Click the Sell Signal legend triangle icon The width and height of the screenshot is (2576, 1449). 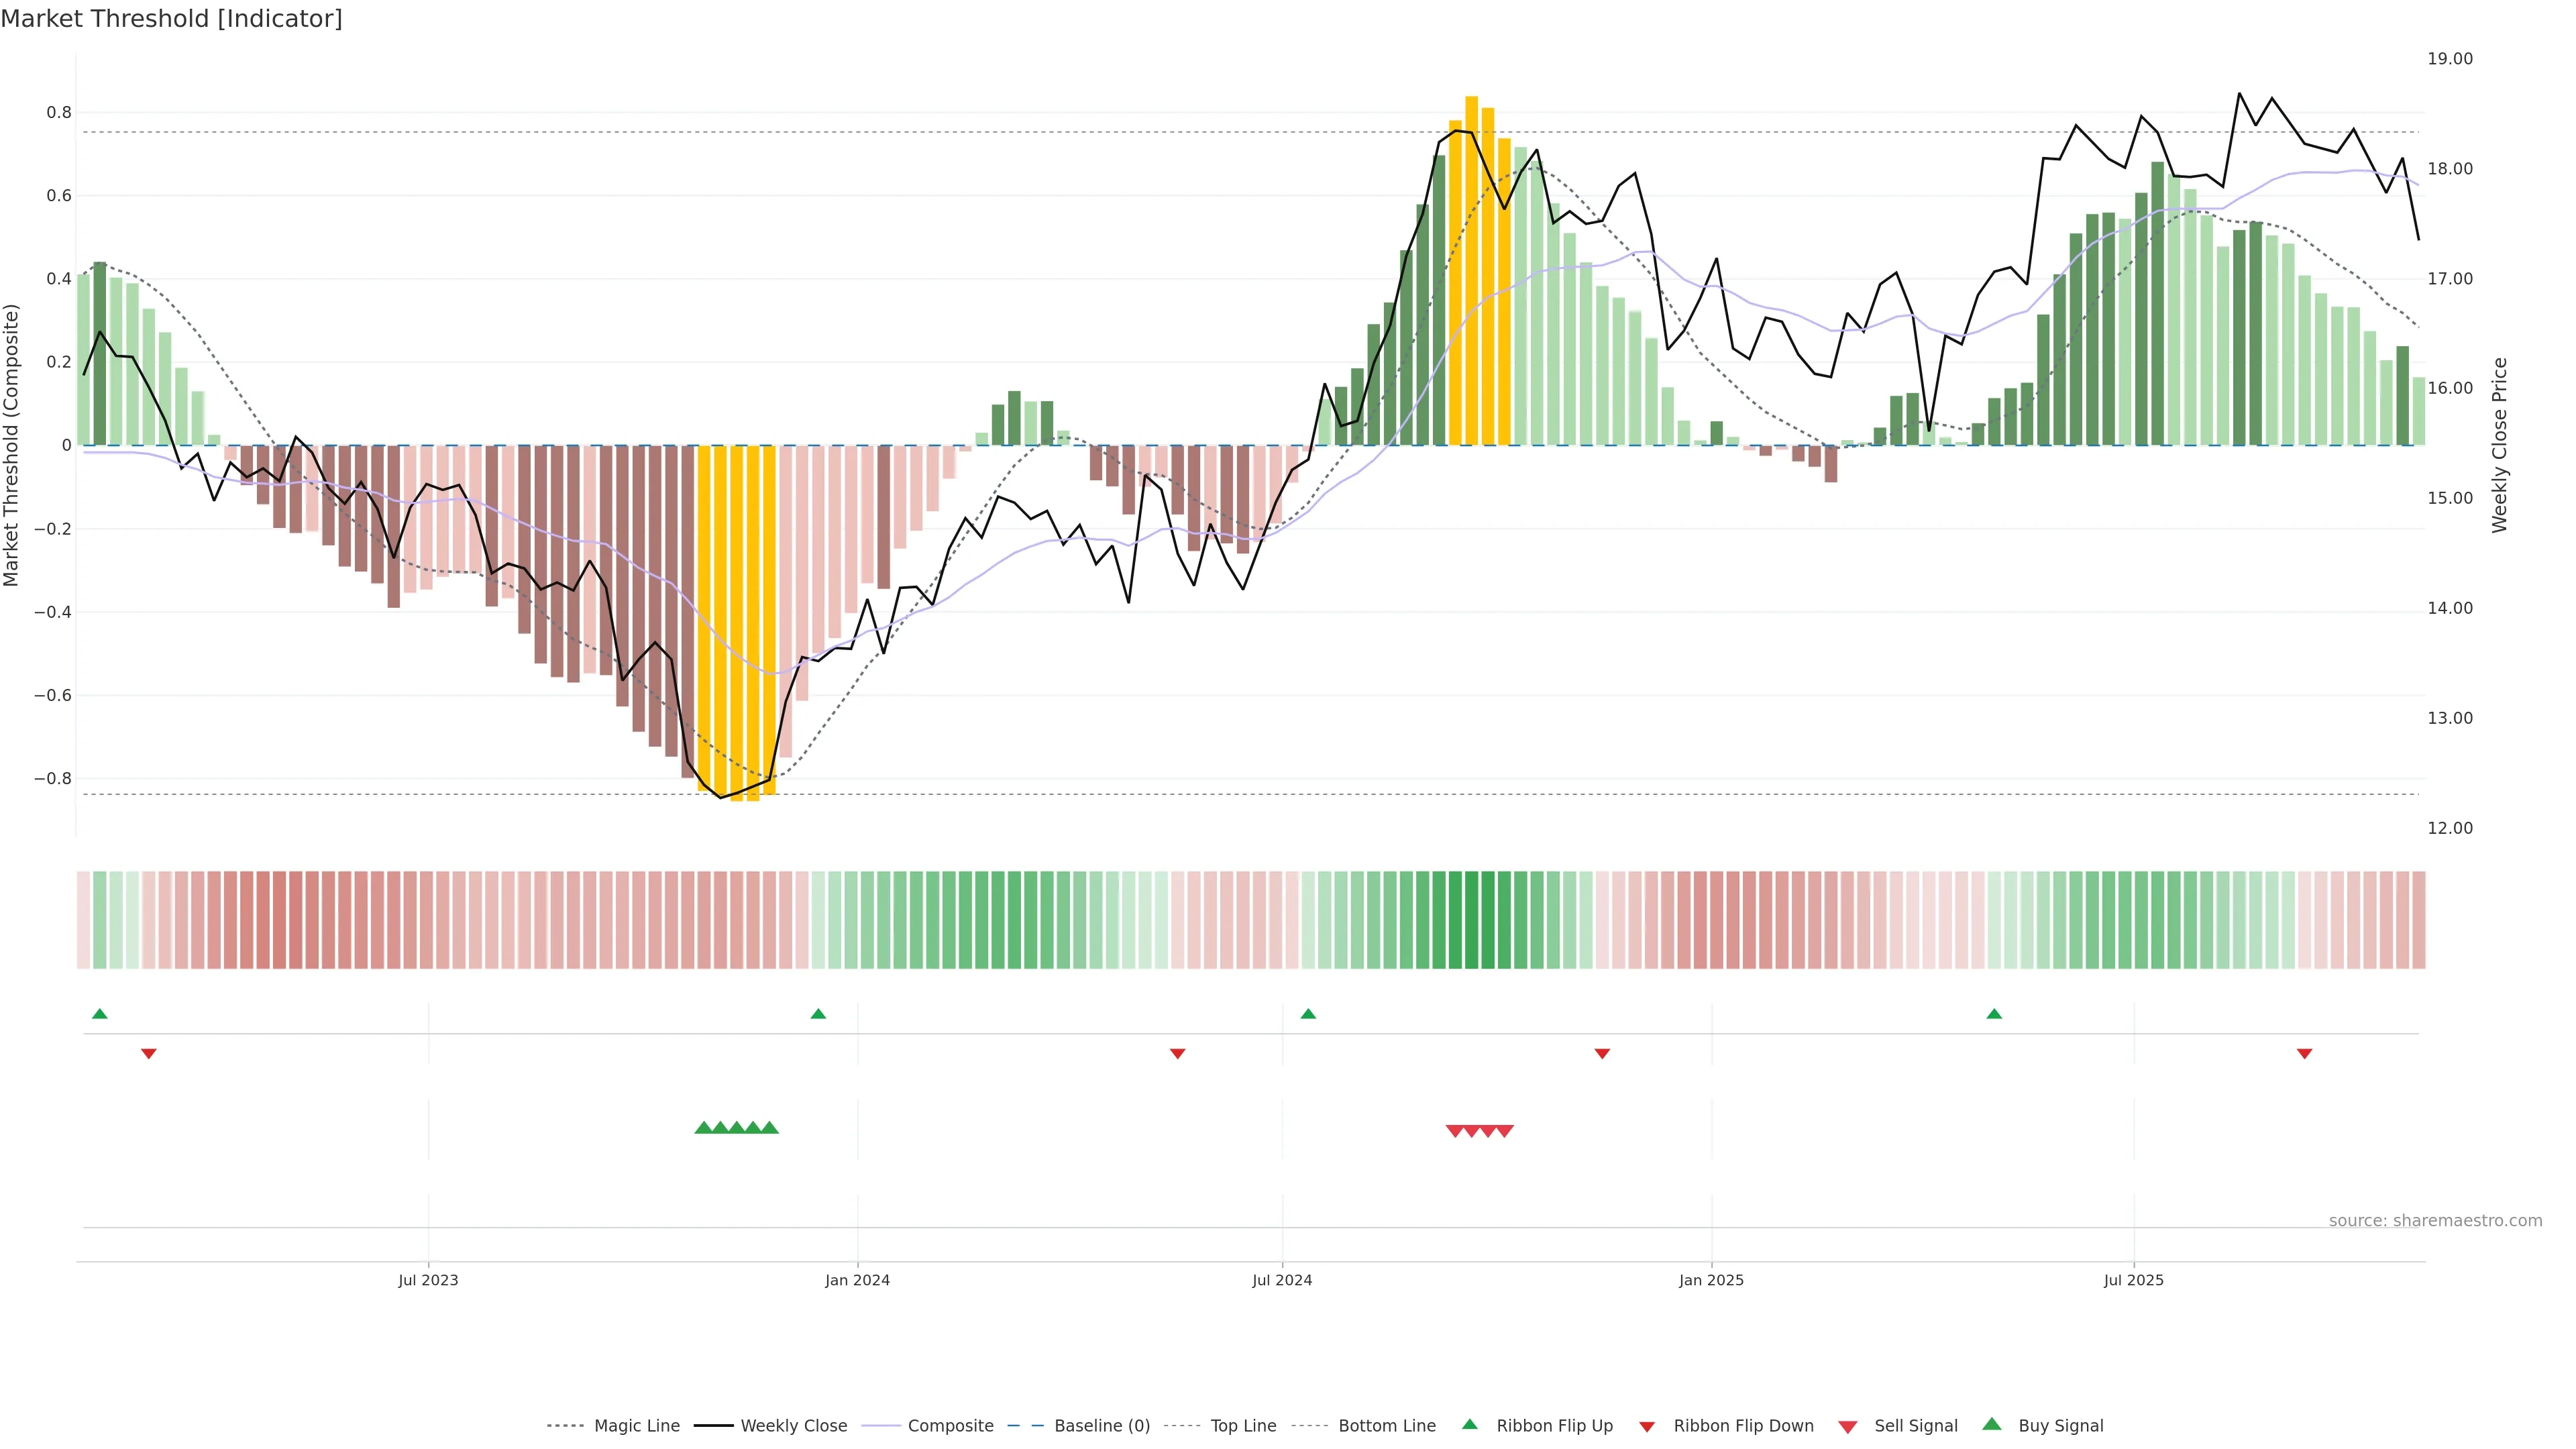tap(1847, 1426)
